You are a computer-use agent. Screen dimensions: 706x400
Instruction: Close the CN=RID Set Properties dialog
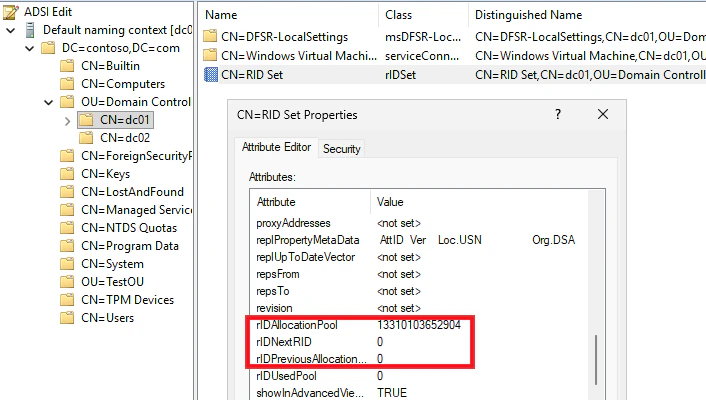[x=603, y=114]
